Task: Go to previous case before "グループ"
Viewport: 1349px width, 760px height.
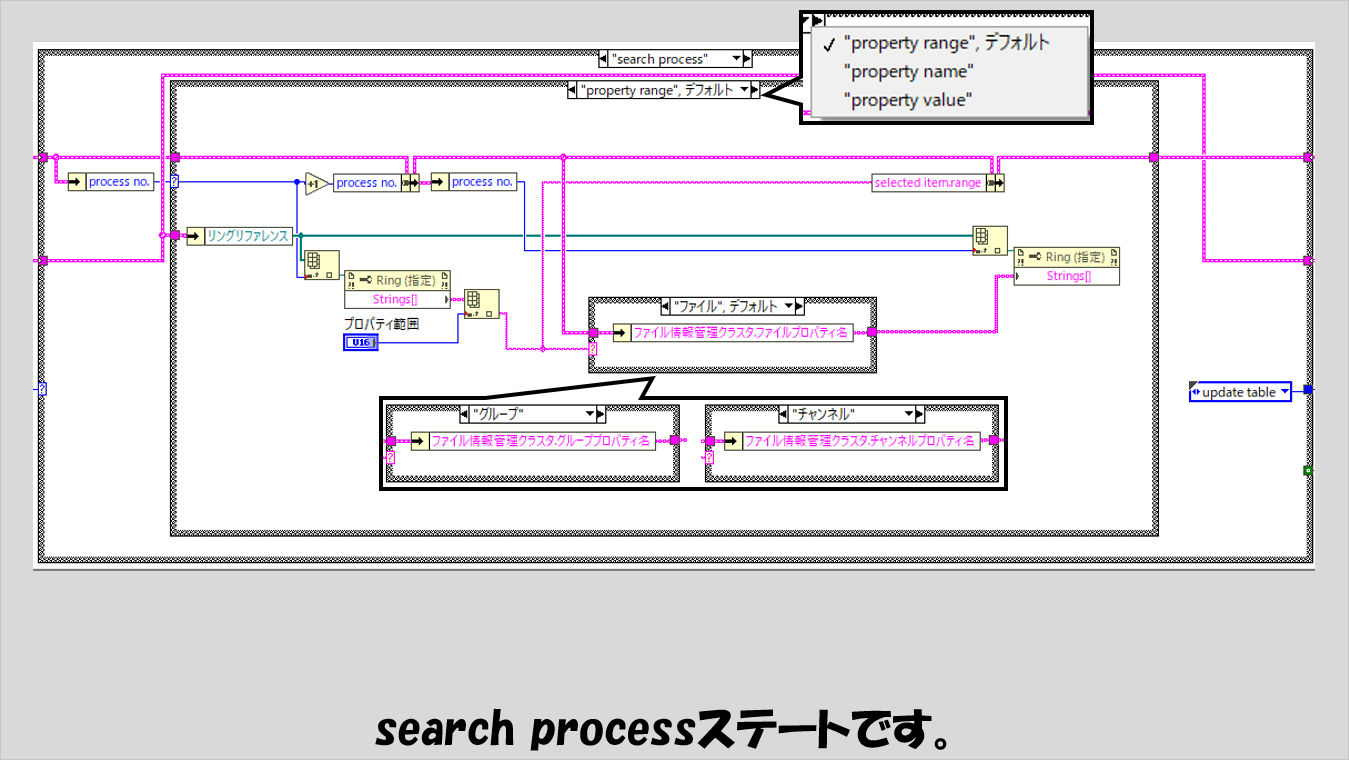Action: [x=464, y=414]
